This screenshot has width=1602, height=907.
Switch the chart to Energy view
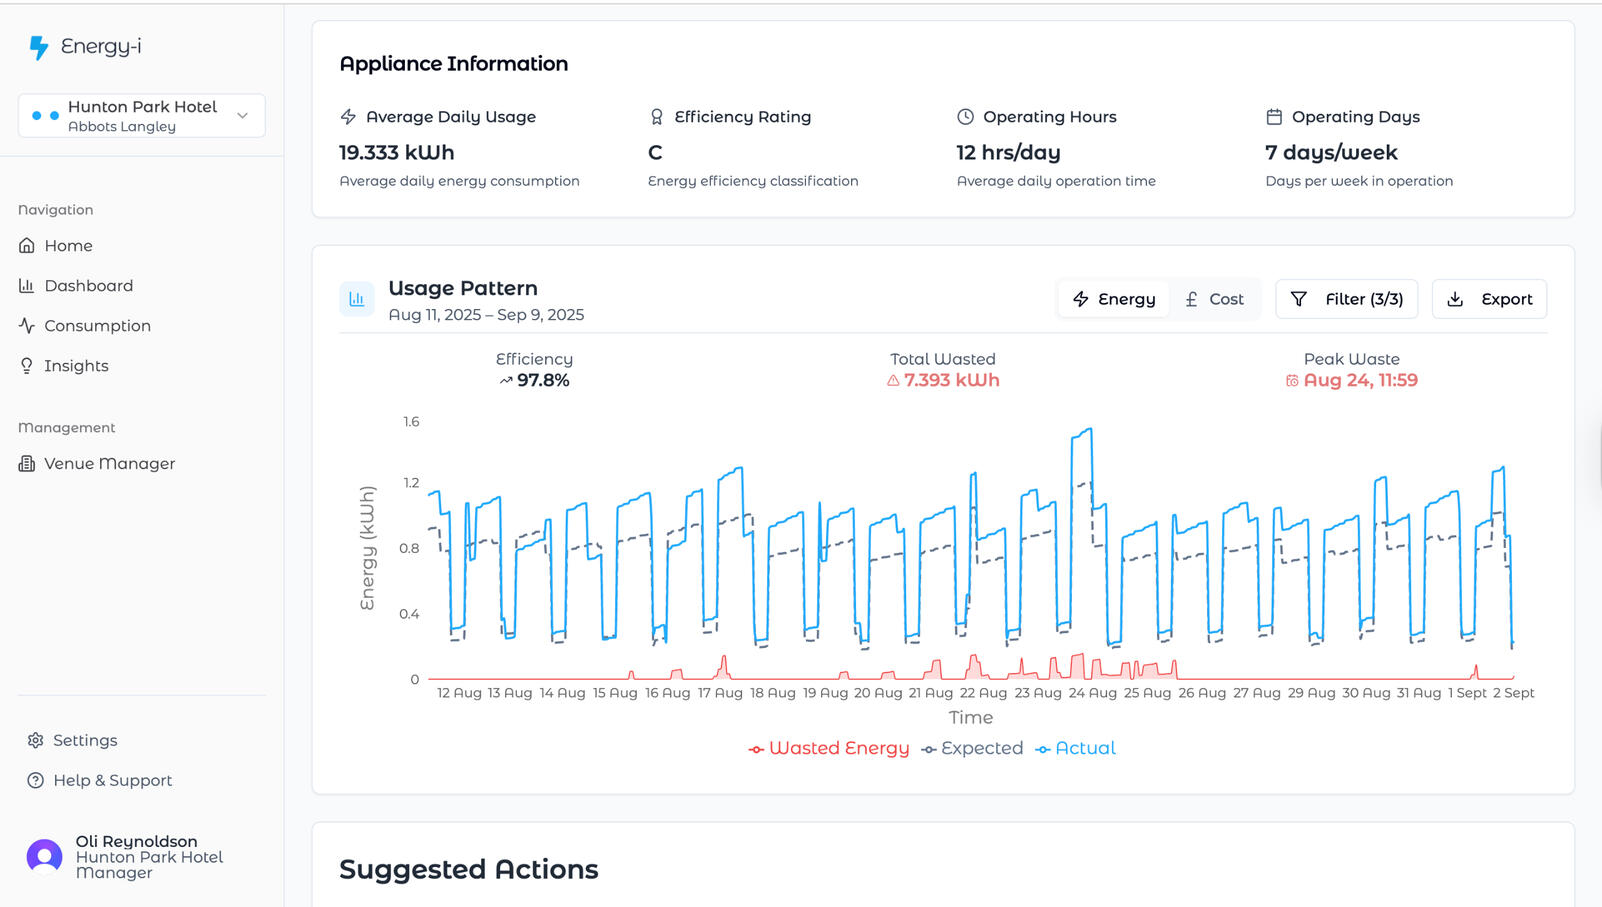pyautogui.click(x=1114, y=299)
